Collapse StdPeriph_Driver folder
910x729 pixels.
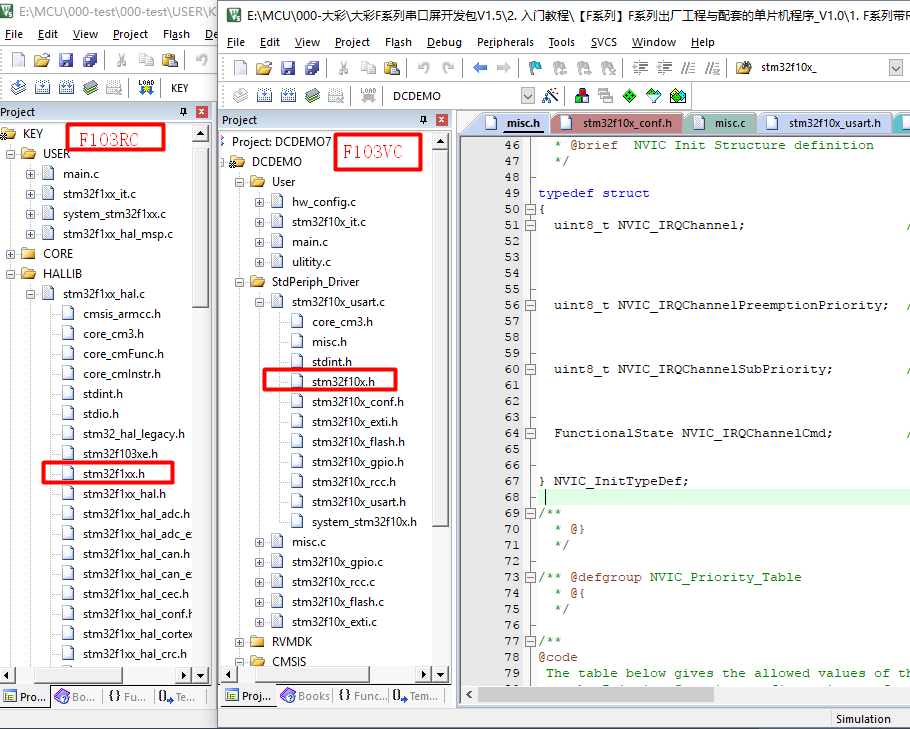(239, 282)
